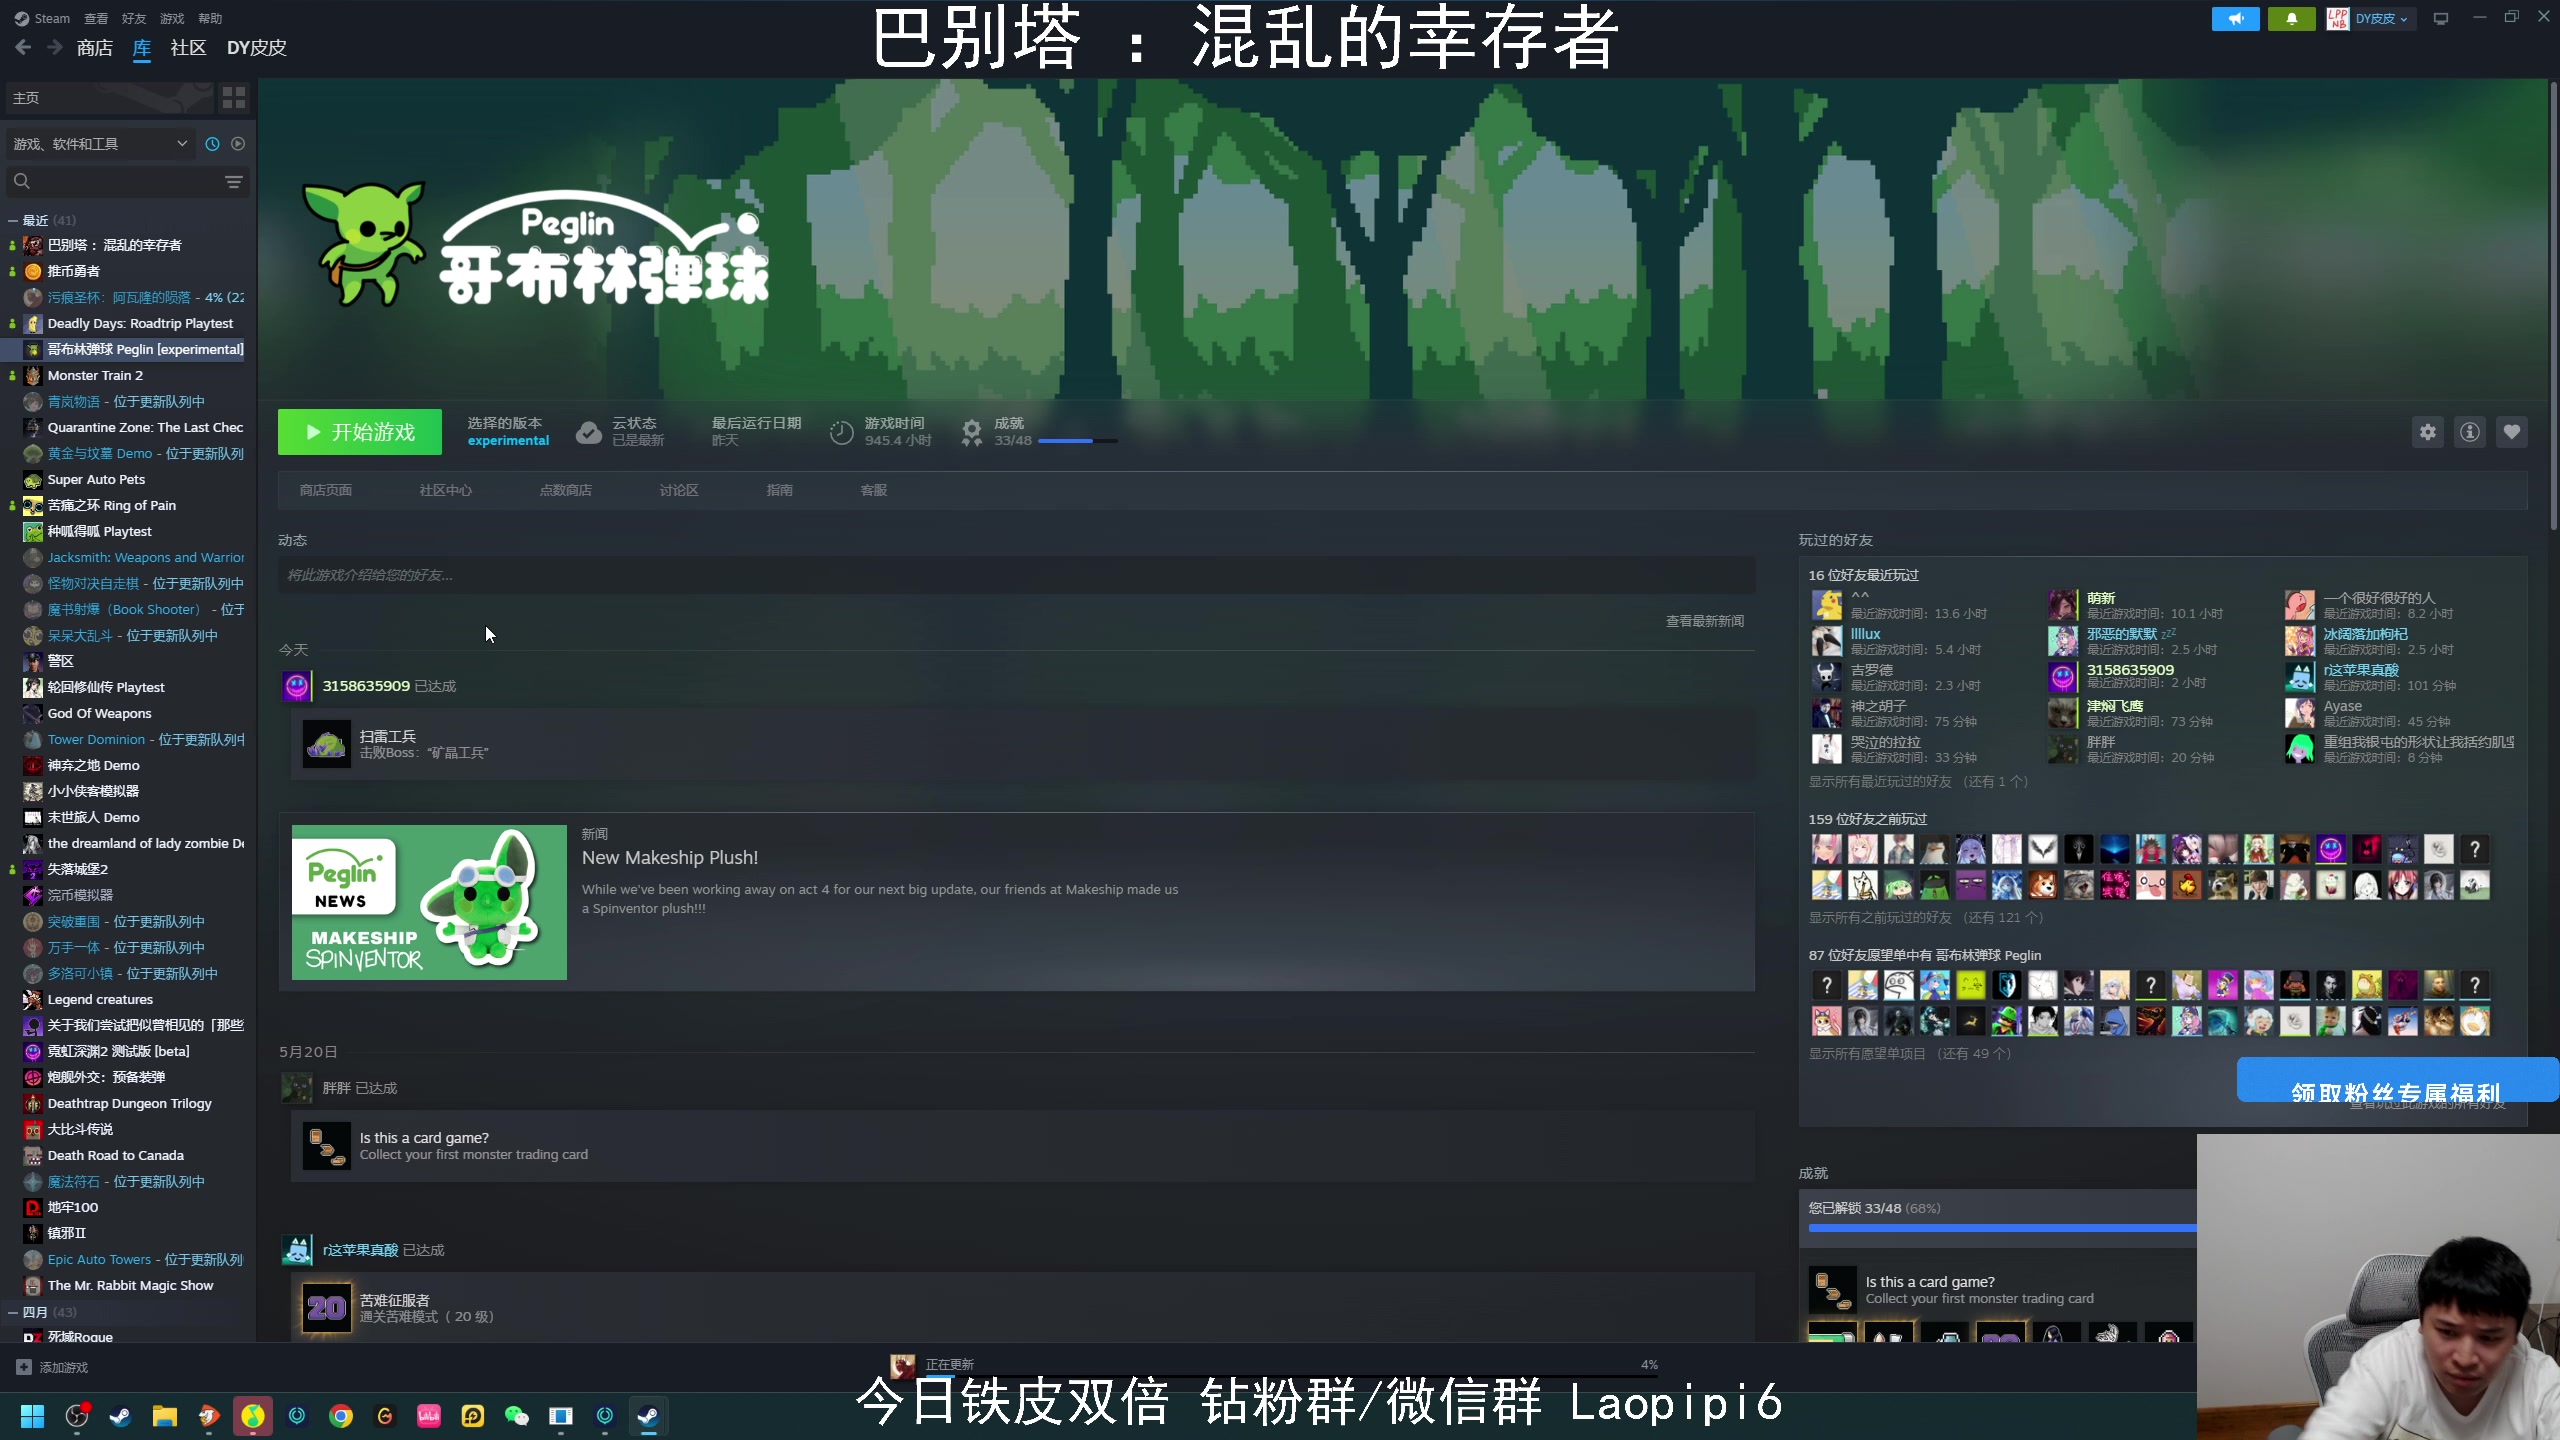Click the Steam back navigation arrow
This screenshot has height=1440, width=2560.
tap(23, 47)
